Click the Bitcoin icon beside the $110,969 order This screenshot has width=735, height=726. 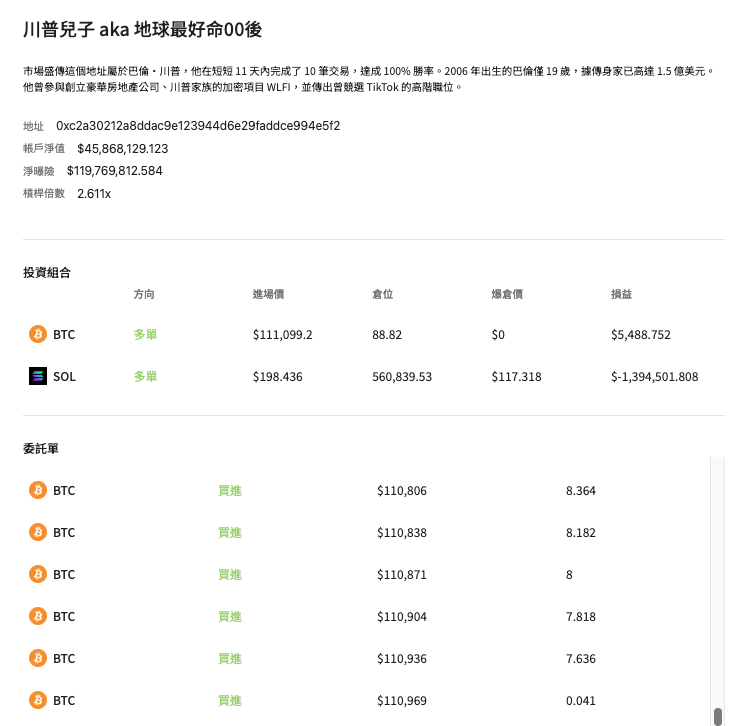click(38, 700)
